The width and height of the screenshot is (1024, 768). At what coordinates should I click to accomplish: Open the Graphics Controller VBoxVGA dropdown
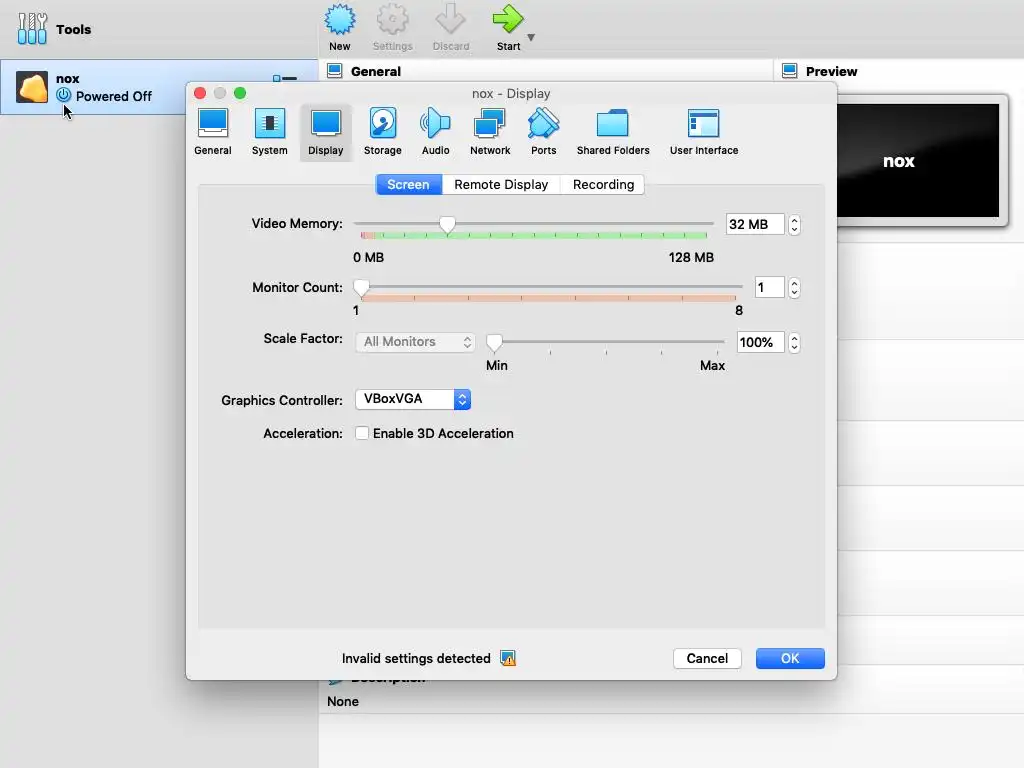(413, 399)
